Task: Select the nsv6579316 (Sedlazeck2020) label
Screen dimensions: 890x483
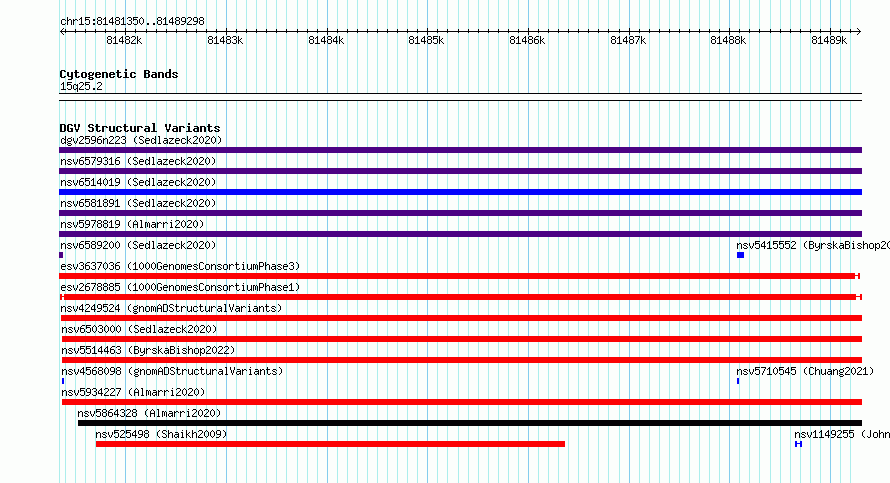Action: [x=138, y=161]
